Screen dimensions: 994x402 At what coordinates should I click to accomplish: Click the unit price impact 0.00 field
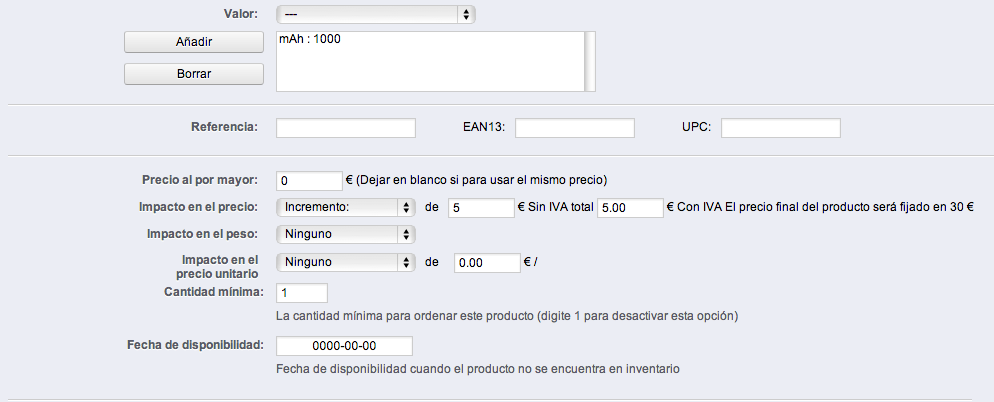(487, 262)
